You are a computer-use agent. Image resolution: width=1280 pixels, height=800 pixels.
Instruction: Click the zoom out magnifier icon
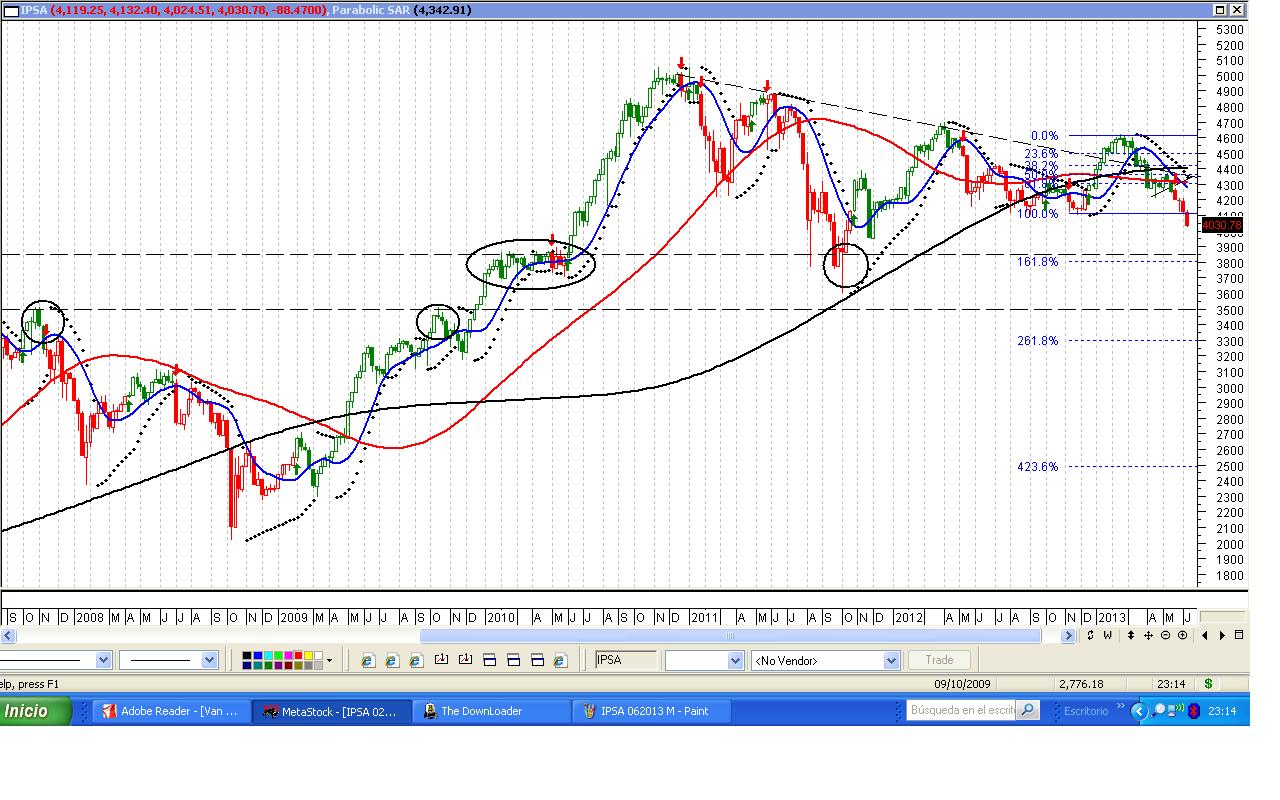pyautogui.click(x=1165, y=635)
